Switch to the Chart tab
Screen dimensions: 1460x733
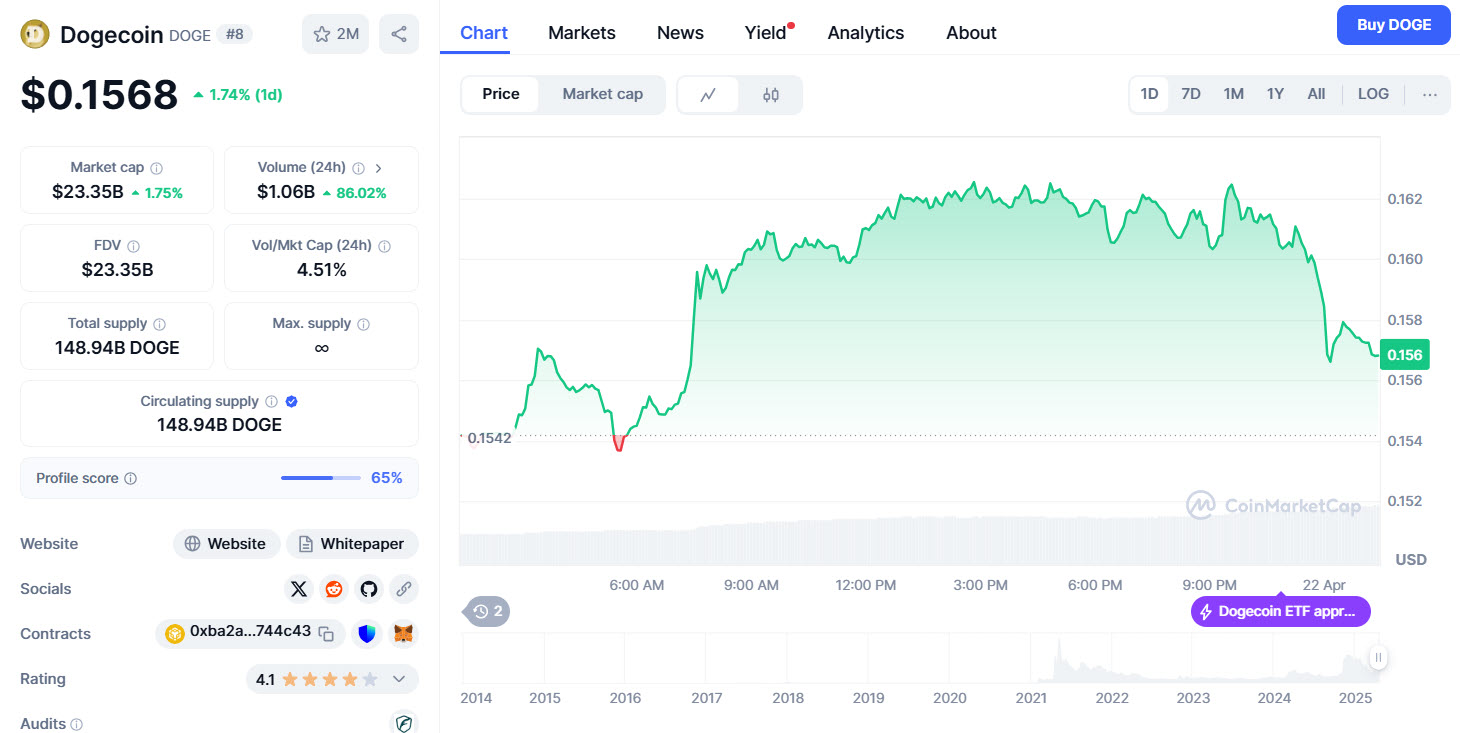484,33
